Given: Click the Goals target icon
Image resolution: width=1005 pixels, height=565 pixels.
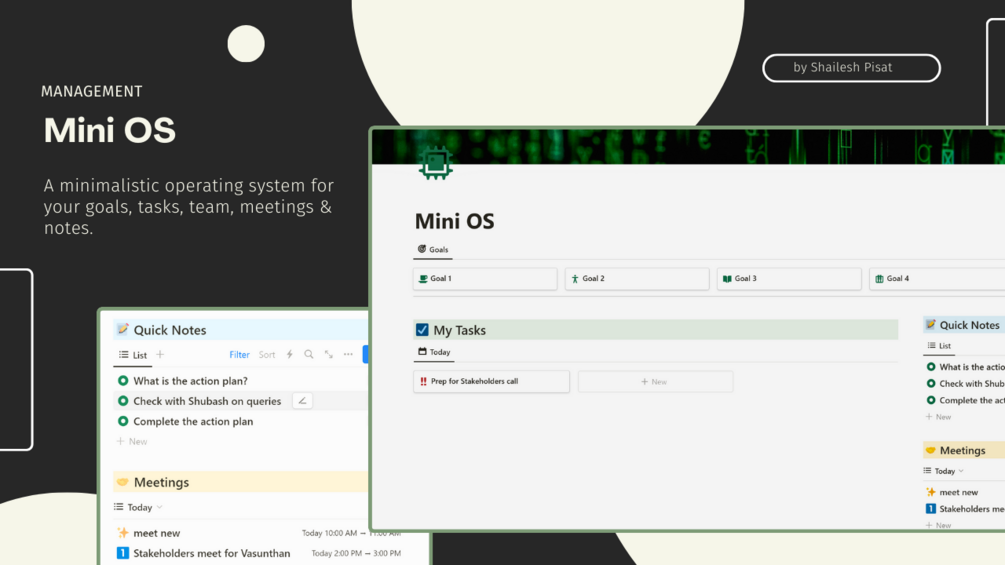Looking at the screenshot, I should 422,249.
